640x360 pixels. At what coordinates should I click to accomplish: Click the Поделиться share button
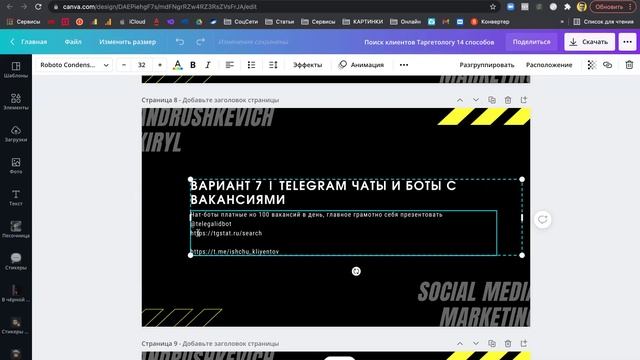[531, 42]
